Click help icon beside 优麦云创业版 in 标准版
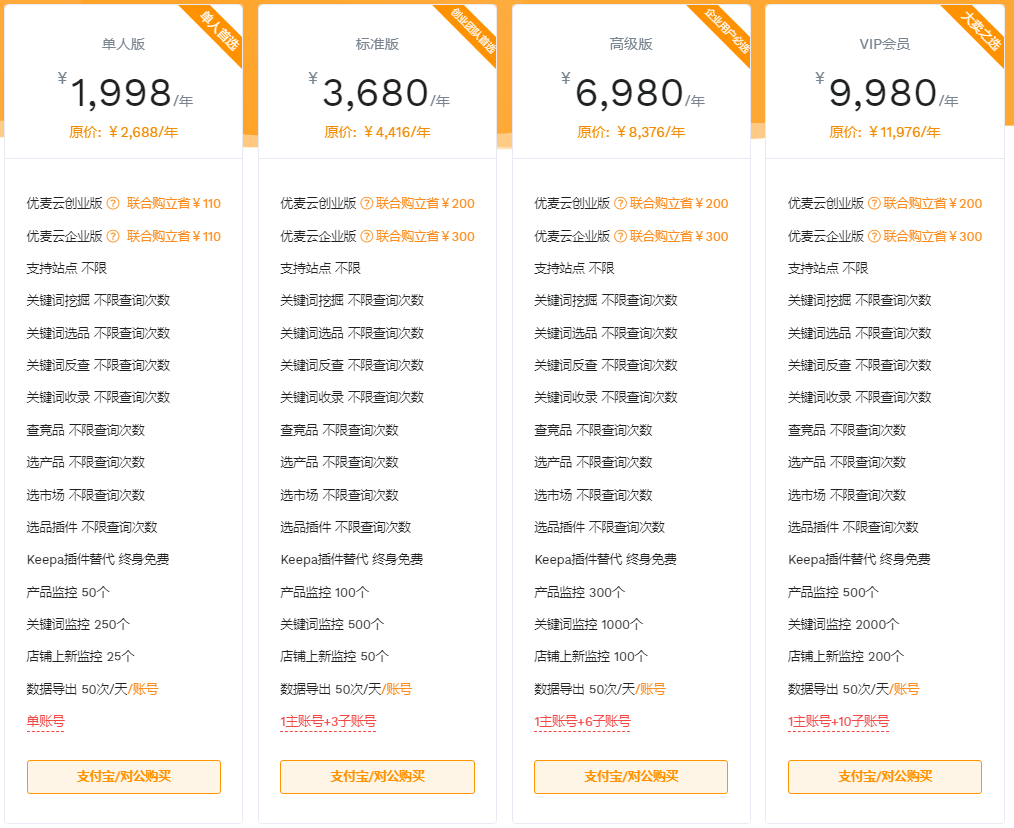The height and width of the screenshot is (828, 1014). tap(367, 204)
